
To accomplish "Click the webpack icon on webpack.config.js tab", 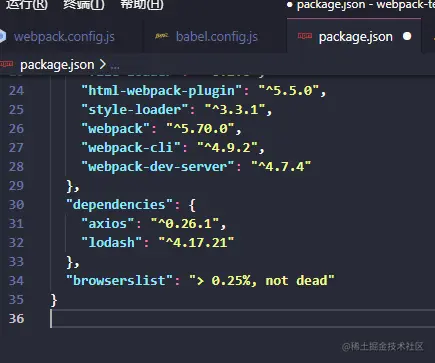I will (2, 36).
